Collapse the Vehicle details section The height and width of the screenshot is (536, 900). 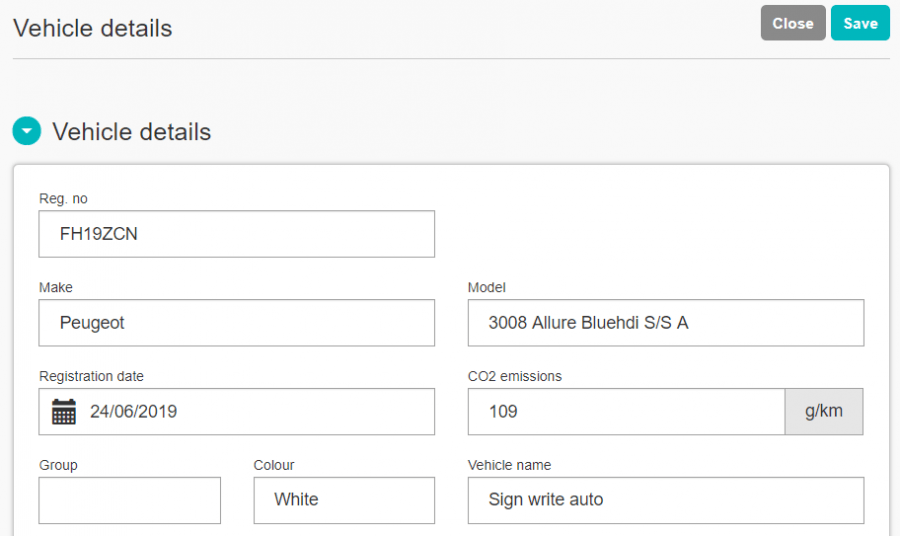pyautogui.click(x=26, y=131)
